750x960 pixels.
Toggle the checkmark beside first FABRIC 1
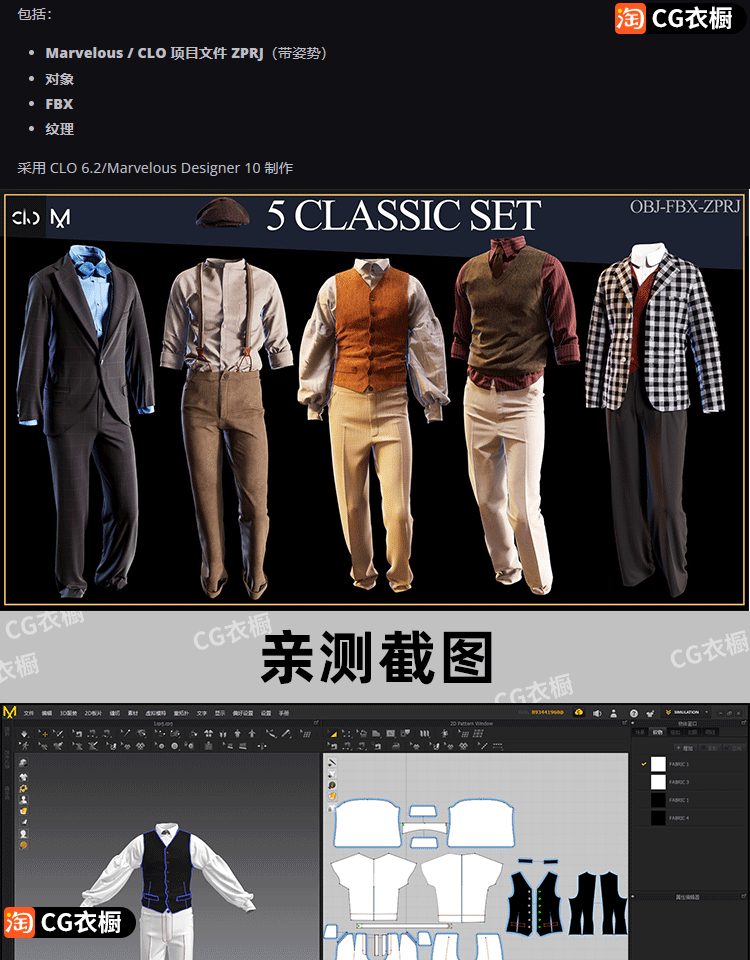[x=643, y=764]
